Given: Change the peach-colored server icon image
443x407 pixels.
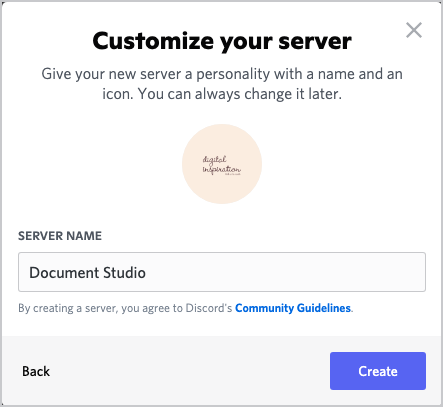Looking at the screenshot, I should [x=222, y=164].
